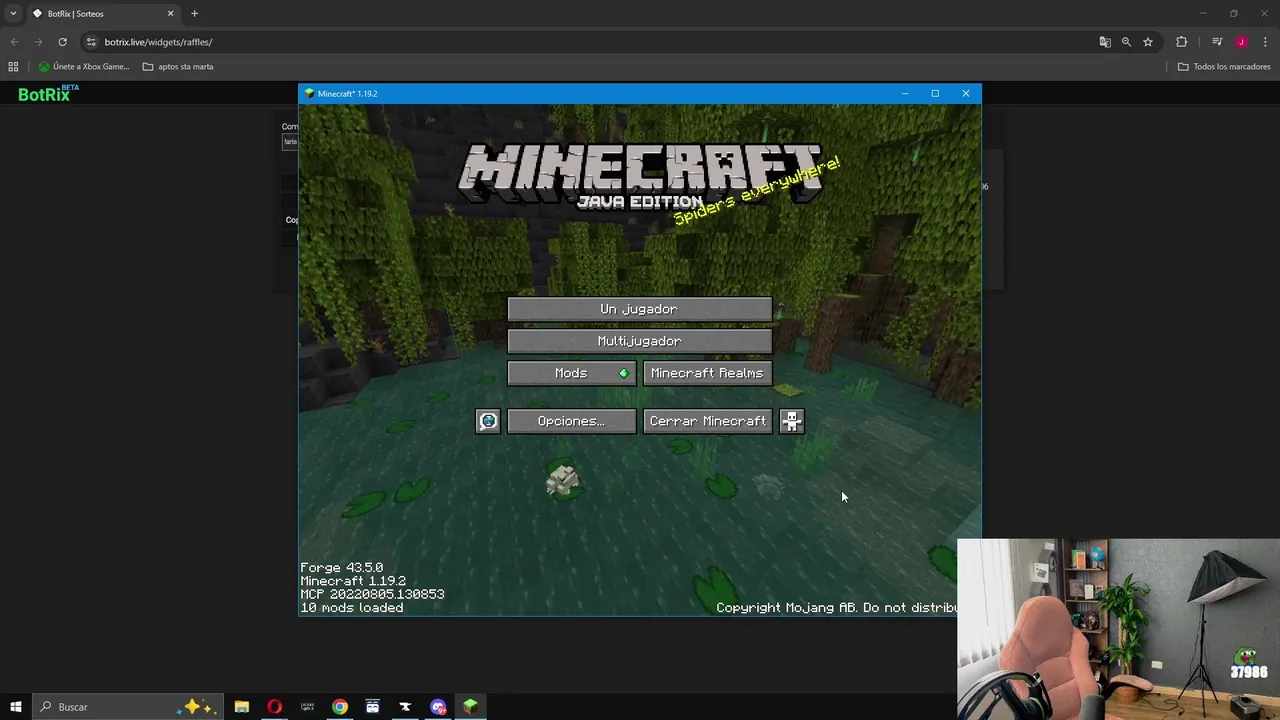Switch to Minecraft grass block taskbar icon
Viewport: 1280px width, 720px height.
click(470, 707)
